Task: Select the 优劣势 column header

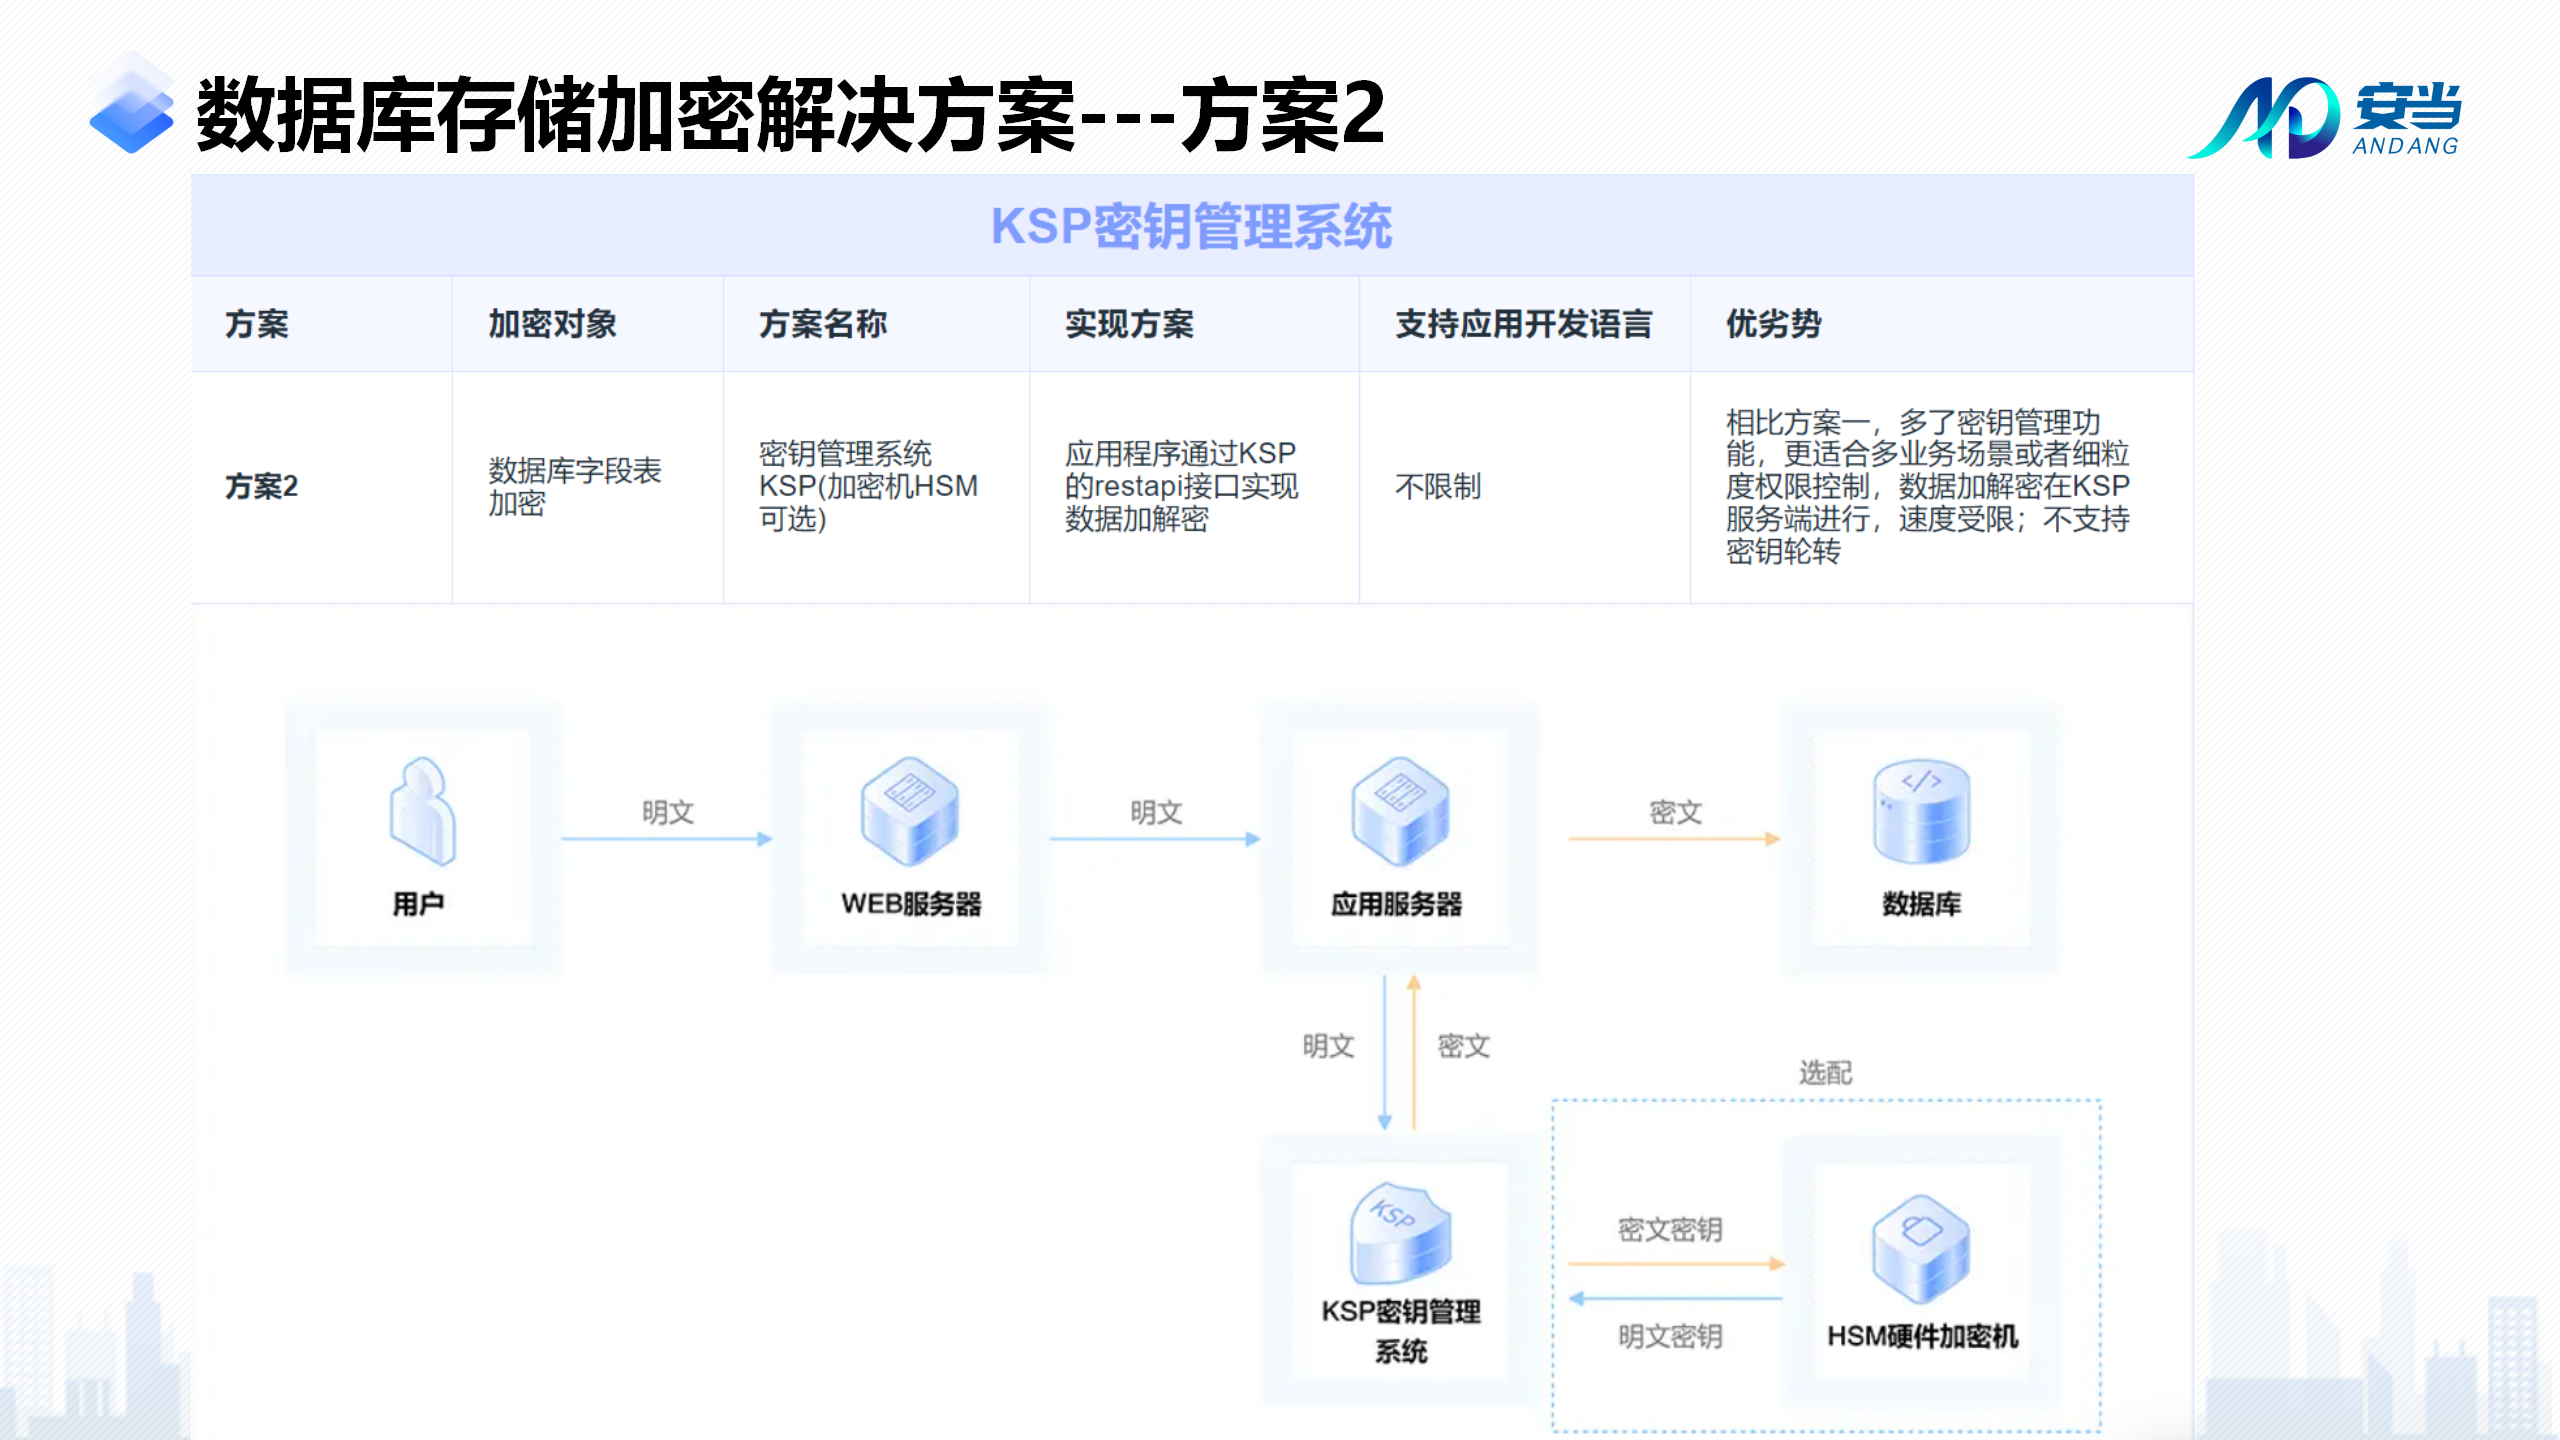Action: (1773, 324)
